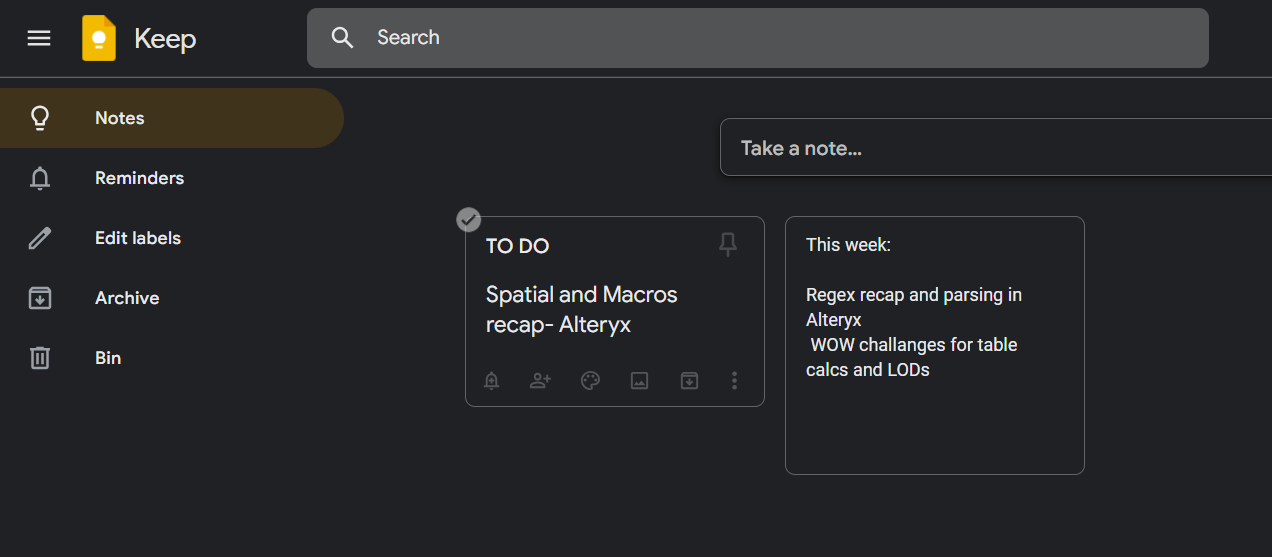Image resolution: width=1272 pixels, height=557 pixels.
Task: Go to Notes in sidebar
Action: pos(120,118)
